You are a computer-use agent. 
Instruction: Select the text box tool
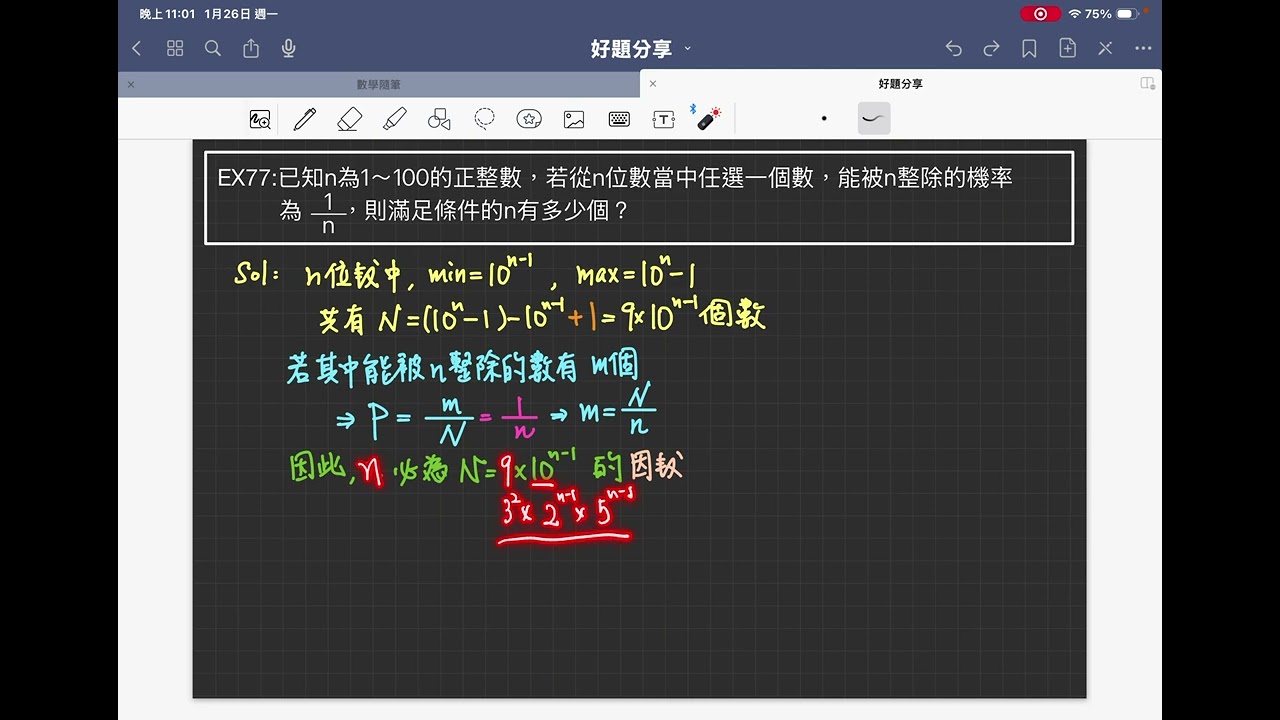(x=664, y=120)
